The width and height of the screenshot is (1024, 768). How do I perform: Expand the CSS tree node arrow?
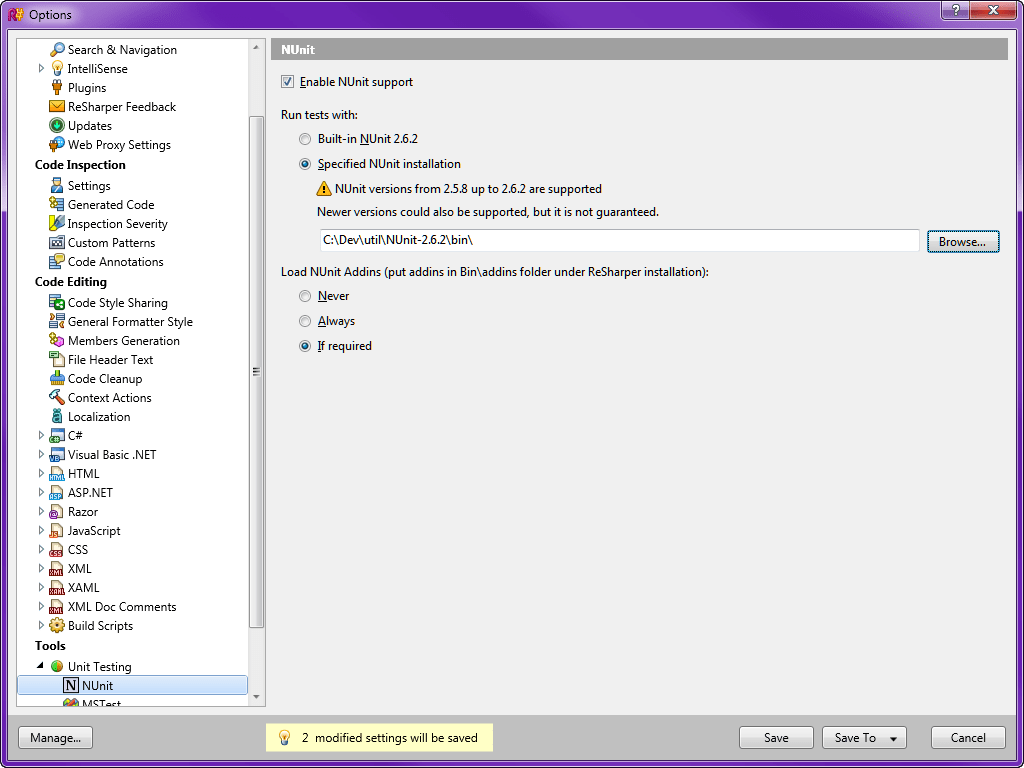[x=41, y=549]
